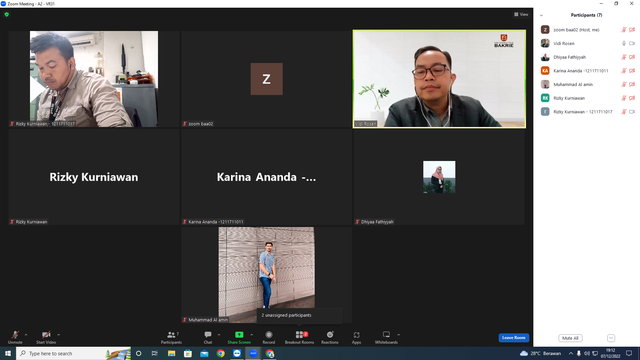Select zoom baa02 (Host, me) participant row

pyautogui.click(x=587, y=29)
